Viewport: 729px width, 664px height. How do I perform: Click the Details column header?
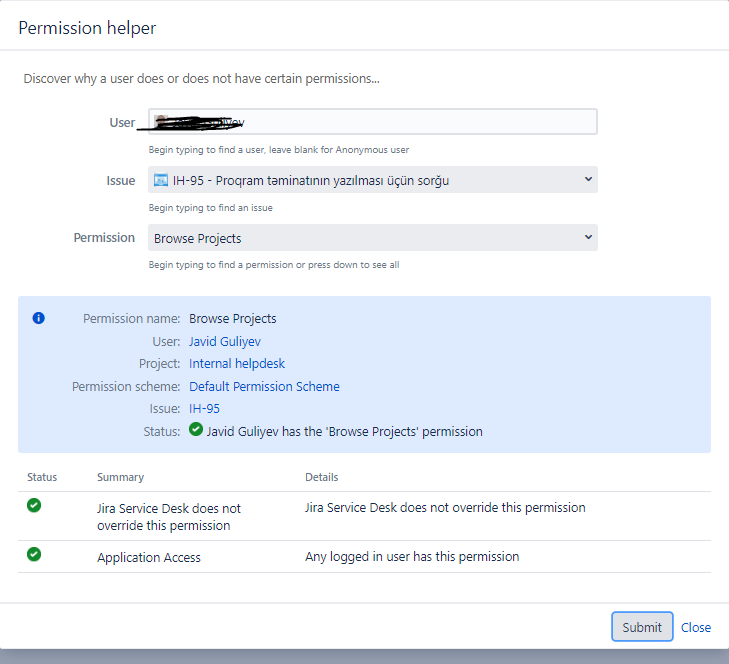pos(321,477)
